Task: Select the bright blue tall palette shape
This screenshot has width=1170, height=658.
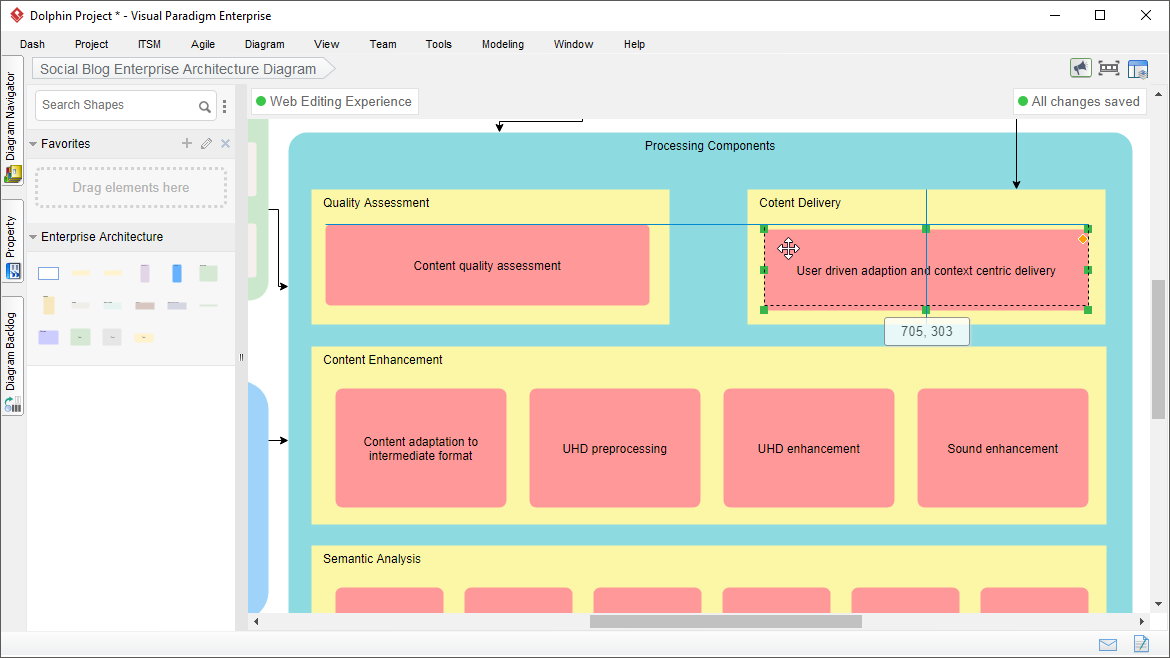Action: point(177,273)
